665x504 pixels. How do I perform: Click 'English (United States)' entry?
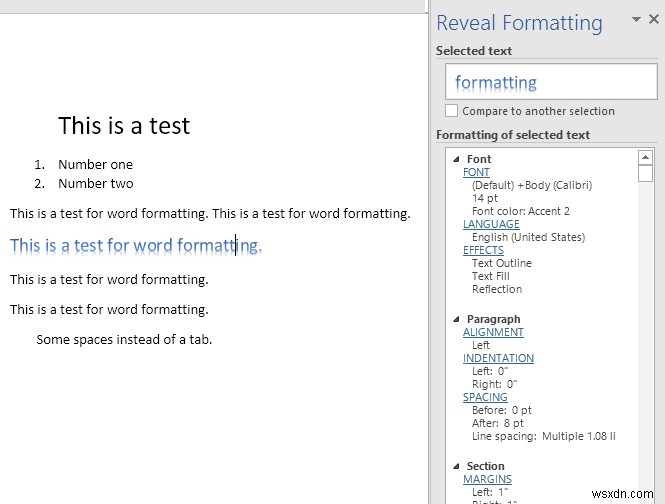[x=528, y=237]
